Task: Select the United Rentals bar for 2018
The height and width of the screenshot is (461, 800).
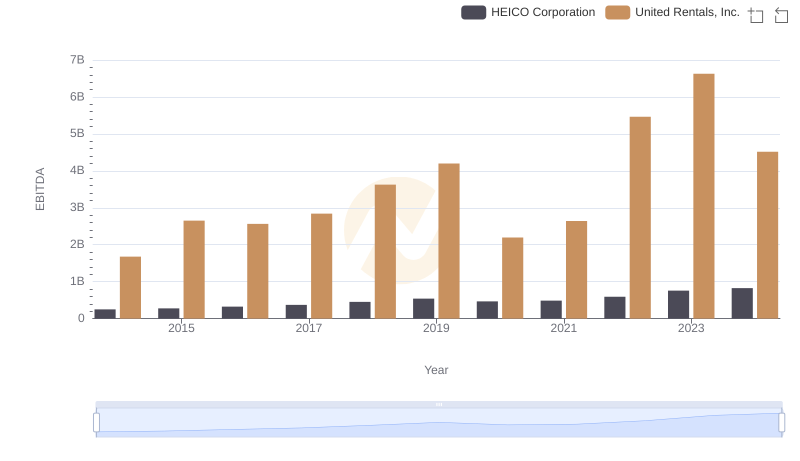Action: coord(385,252)
